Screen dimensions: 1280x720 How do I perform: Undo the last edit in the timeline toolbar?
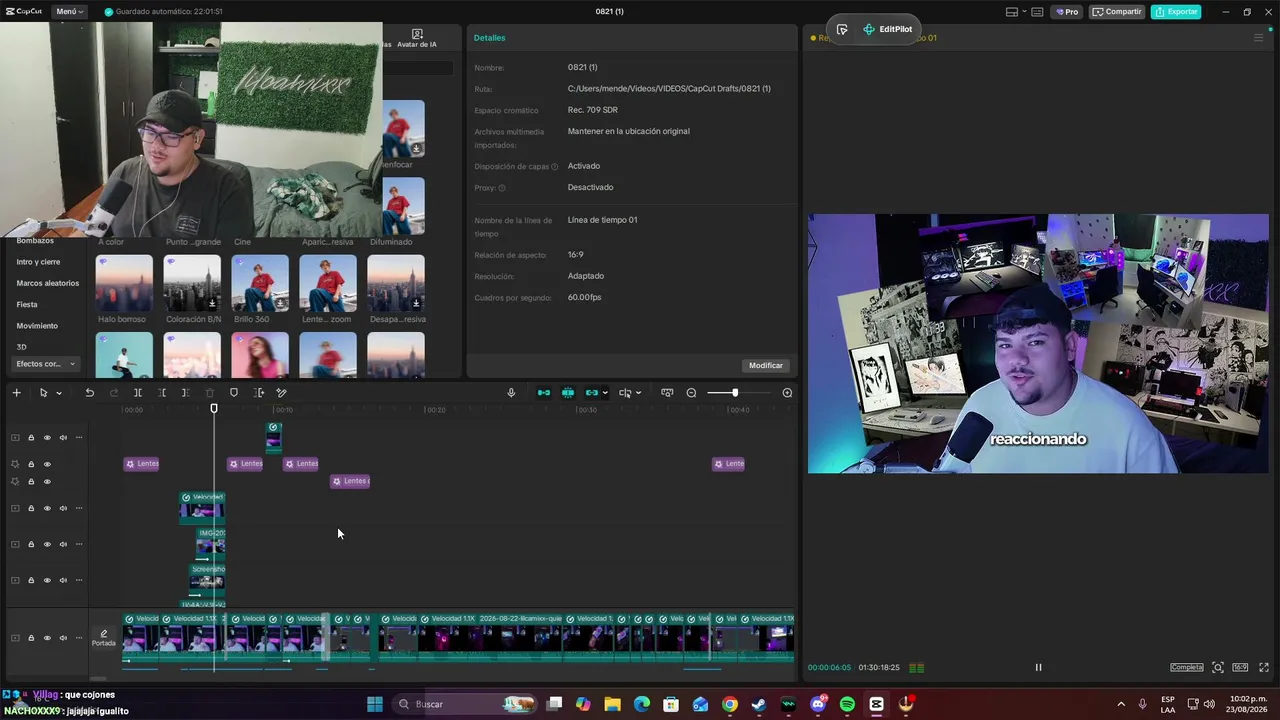tap(89, 393)
